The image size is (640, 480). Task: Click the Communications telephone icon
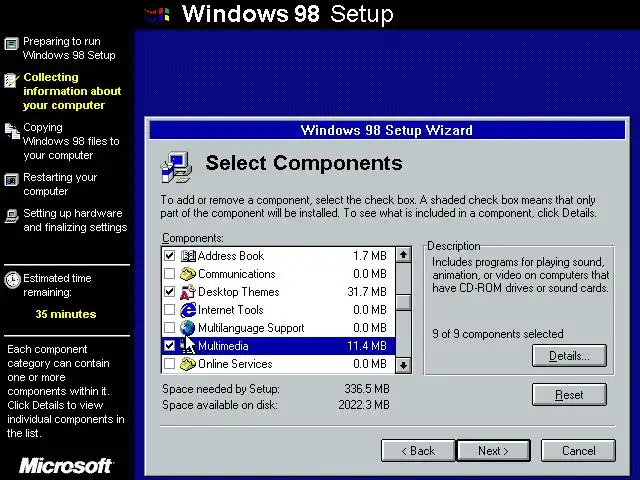[188, 274]
